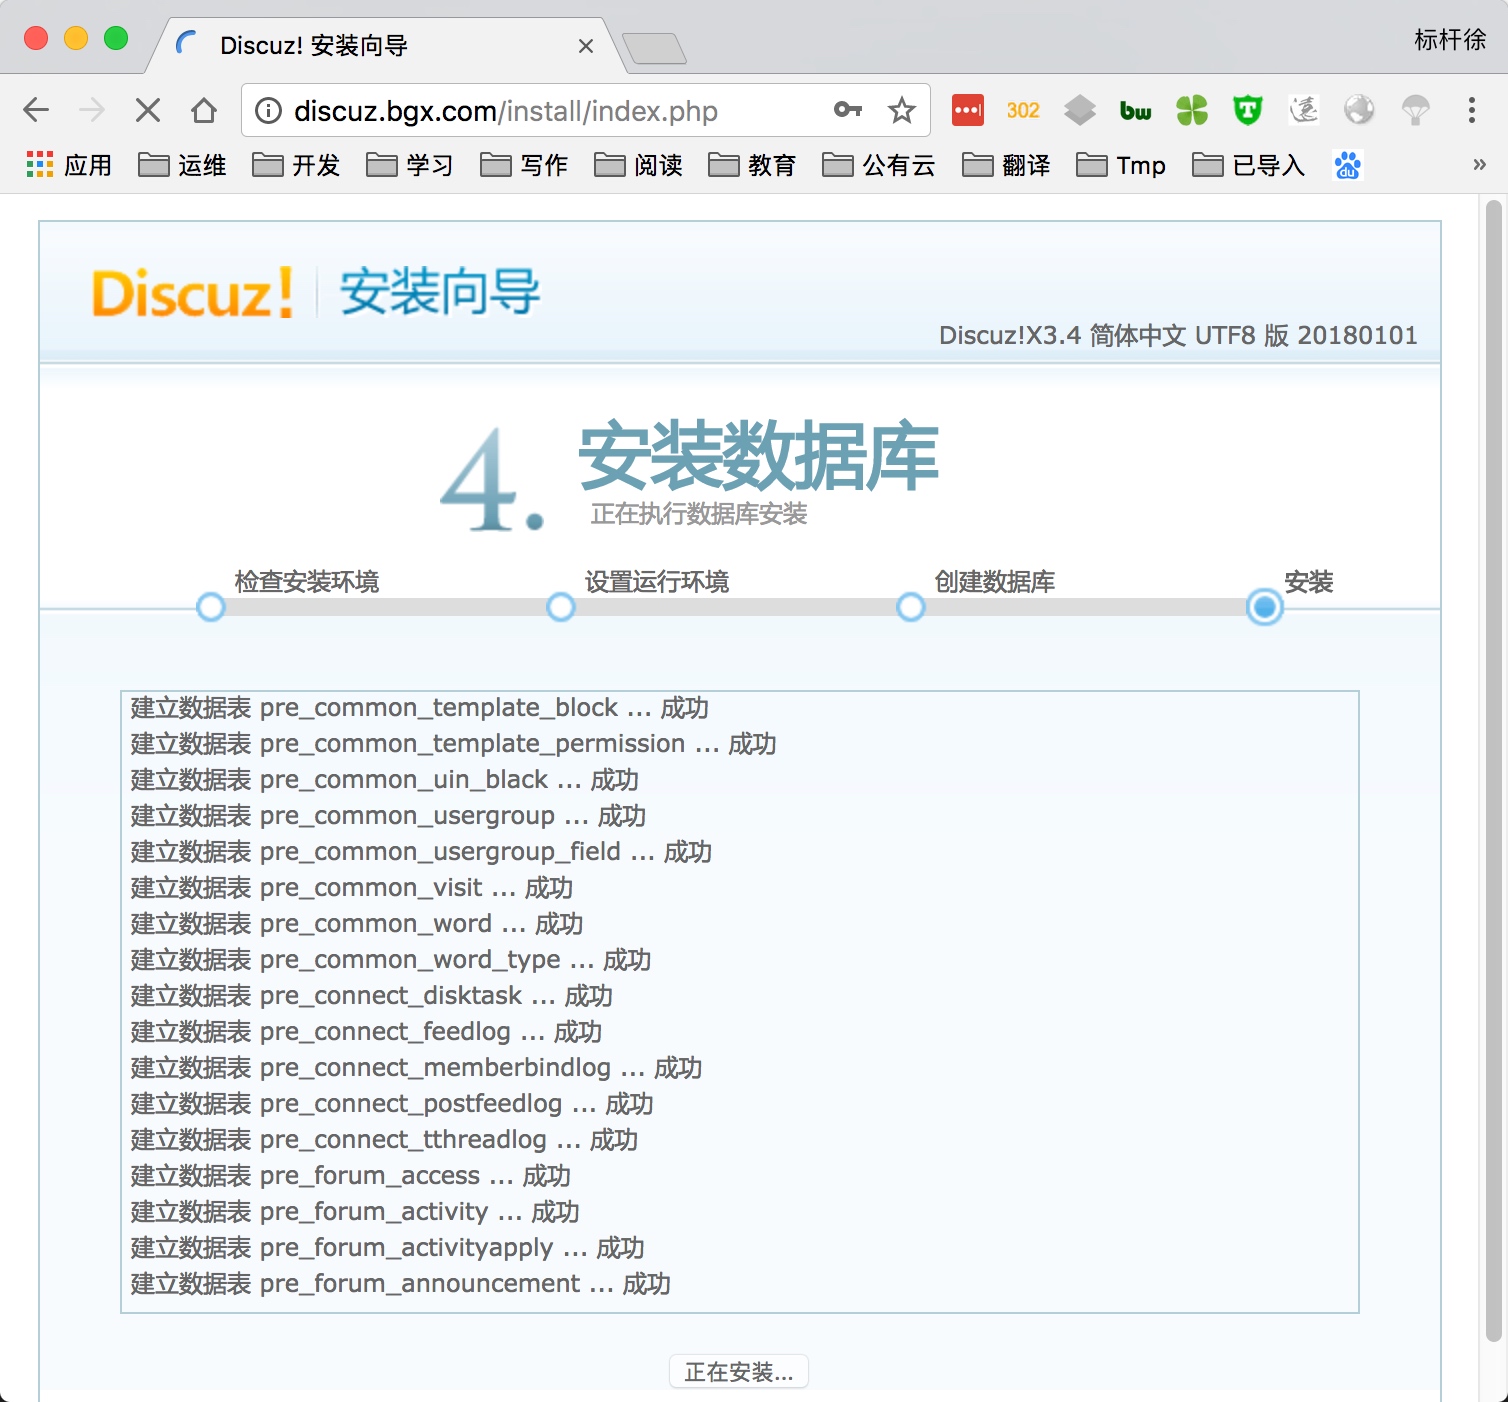Click the browser forward arrow

92,110
